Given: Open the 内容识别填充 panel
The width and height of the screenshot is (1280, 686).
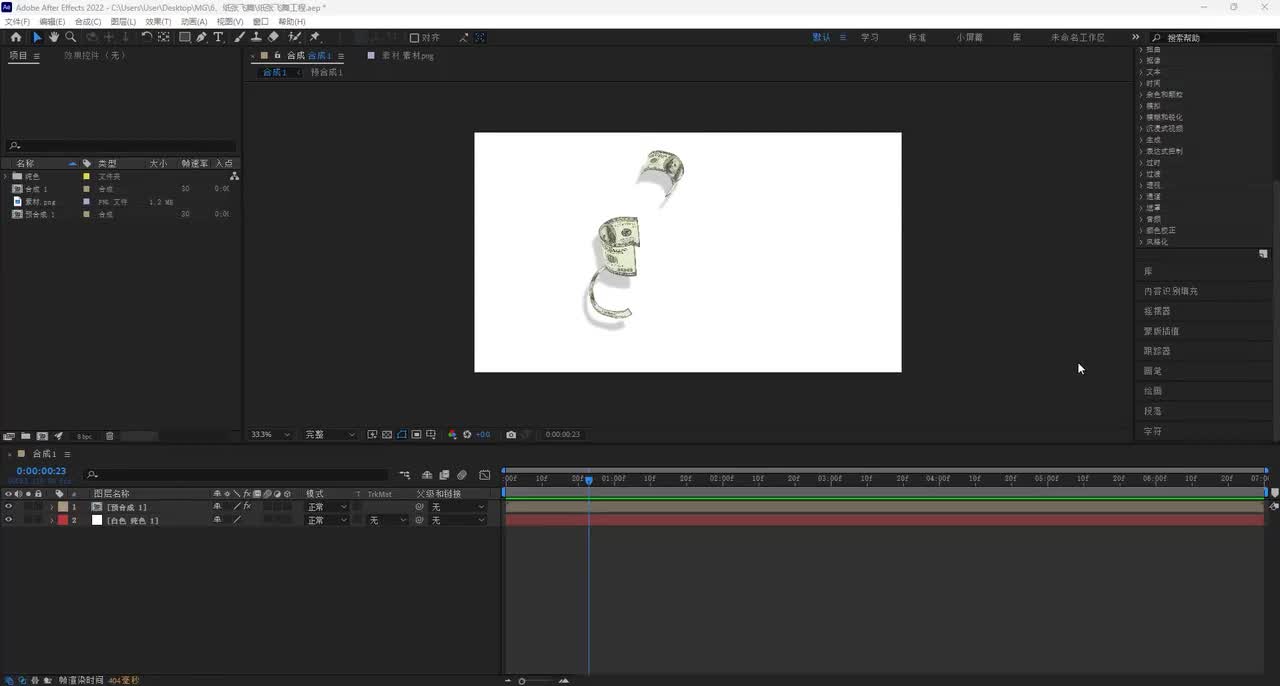Looking at the screenshot, I should [x=1171, y=291].
